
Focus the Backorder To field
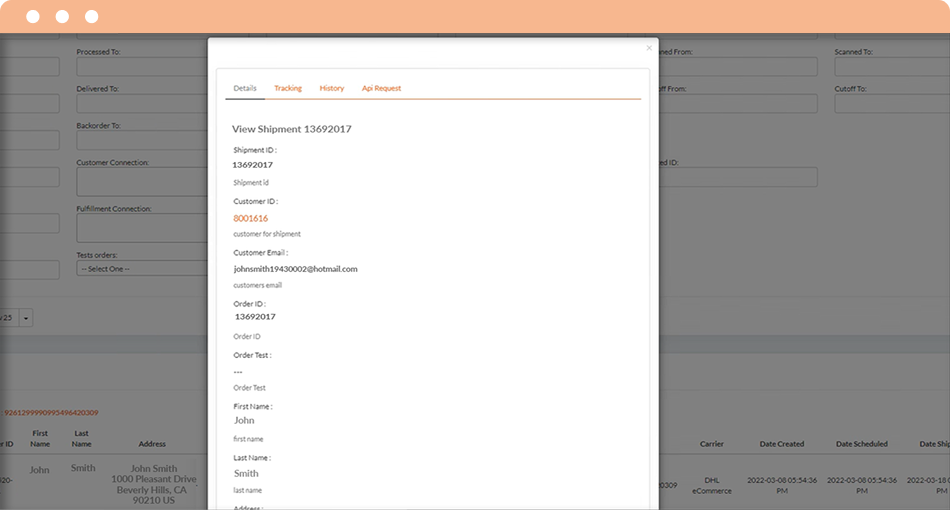140,141
